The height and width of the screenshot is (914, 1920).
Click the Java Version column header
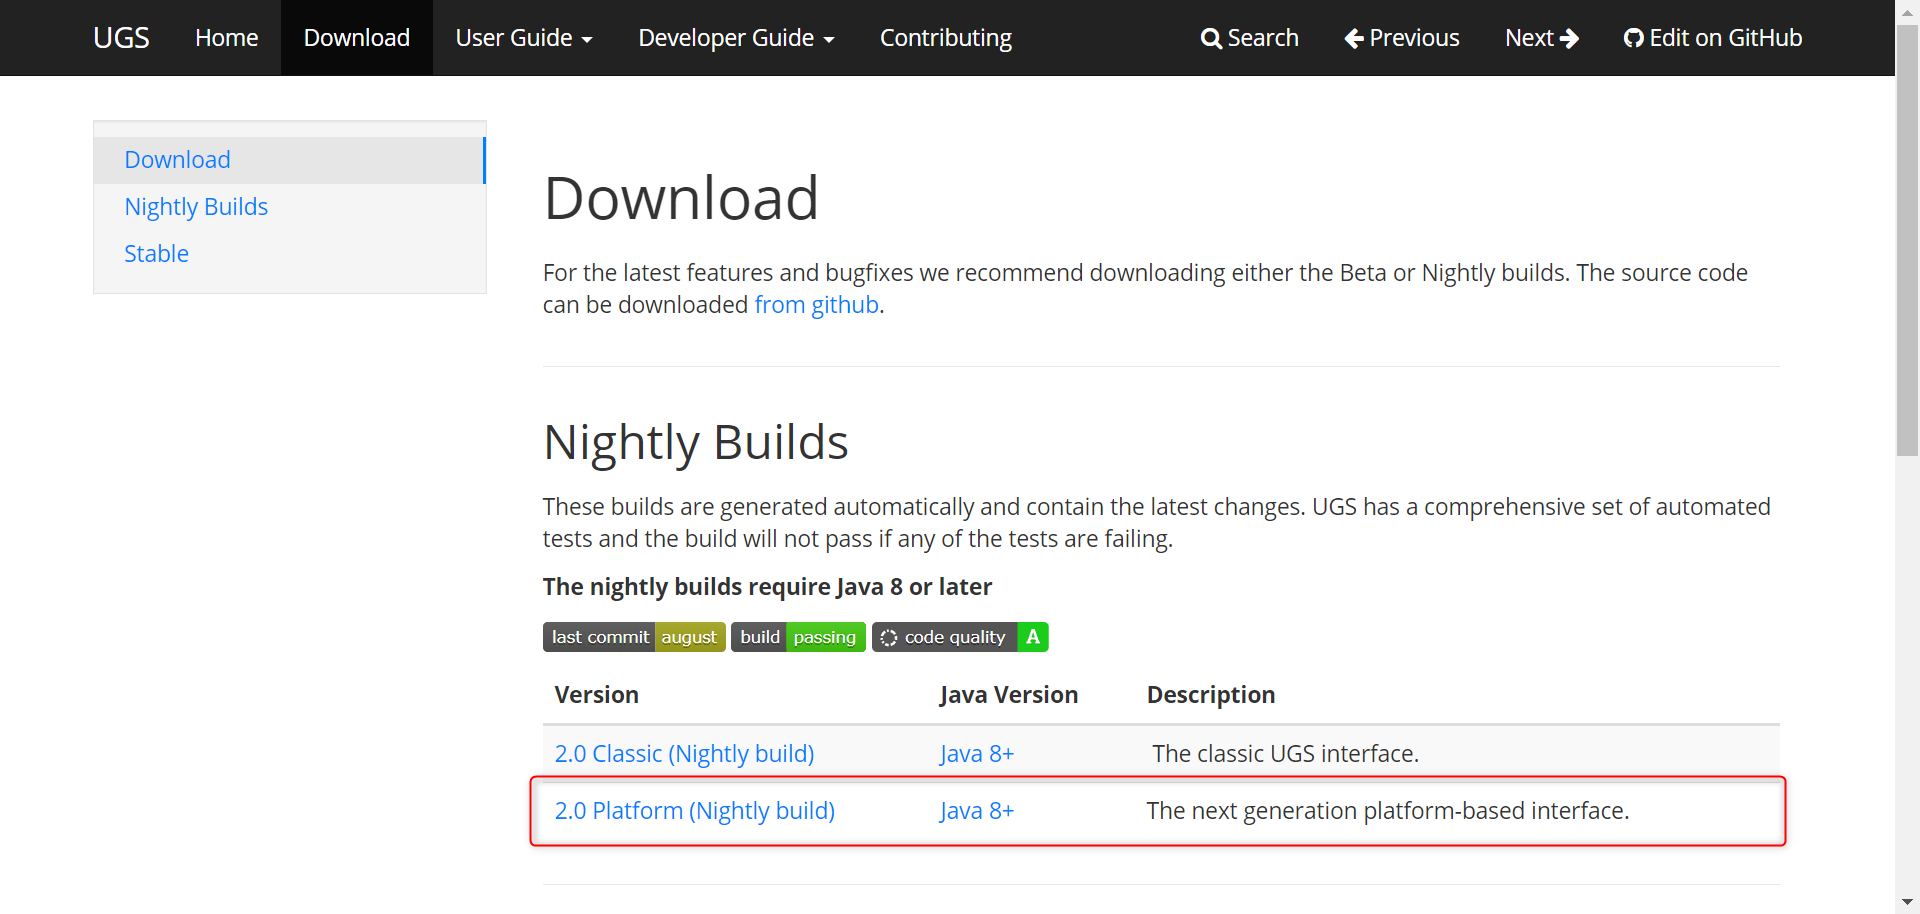(x=1009, y=695)
